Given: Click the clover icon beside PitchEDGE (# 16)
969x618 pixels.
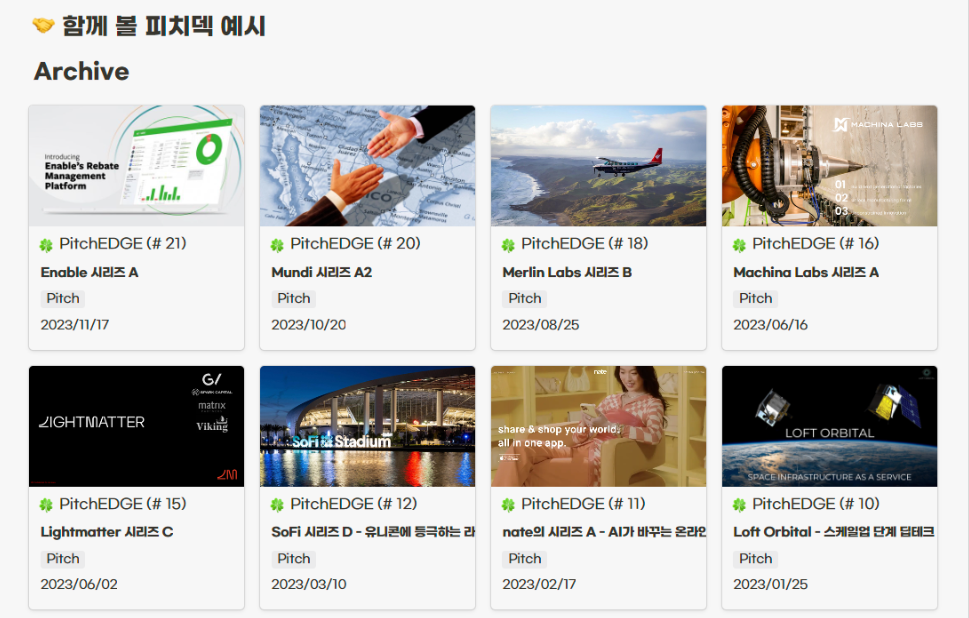Looking at the screenshot, I should coord(739,245).
